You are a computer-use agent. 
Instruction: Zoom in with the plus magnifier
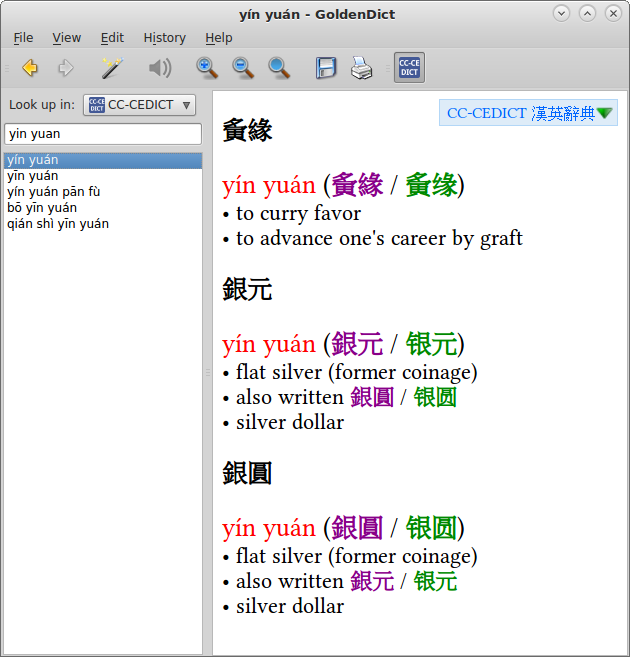point(207,67)
